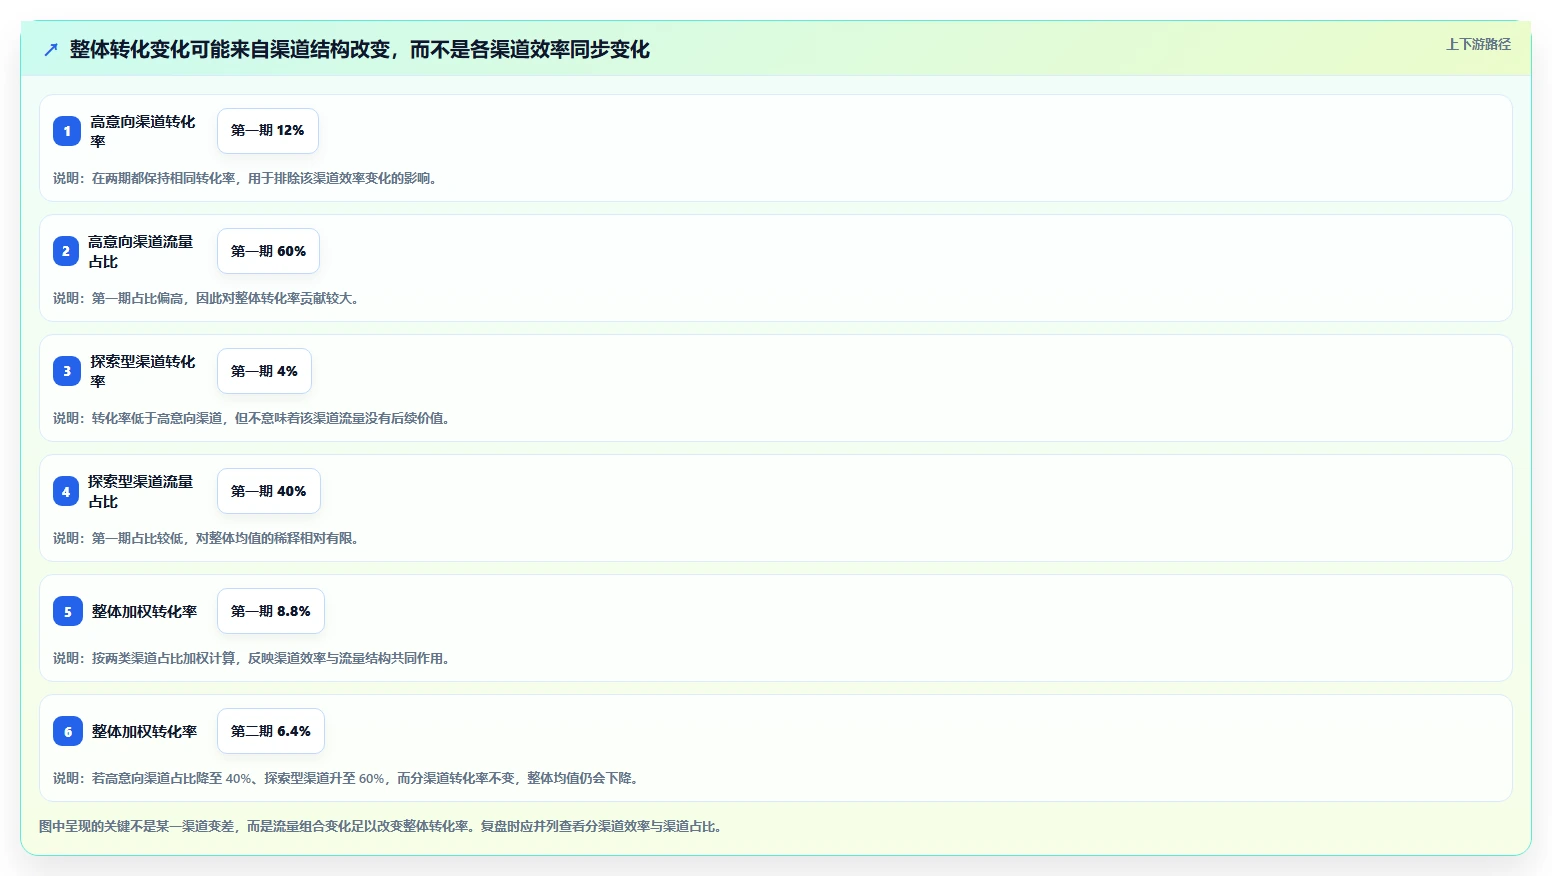Click the 上下游路径 label at top right
This screenshot has width=1552, height=876.
point(1478,44)
